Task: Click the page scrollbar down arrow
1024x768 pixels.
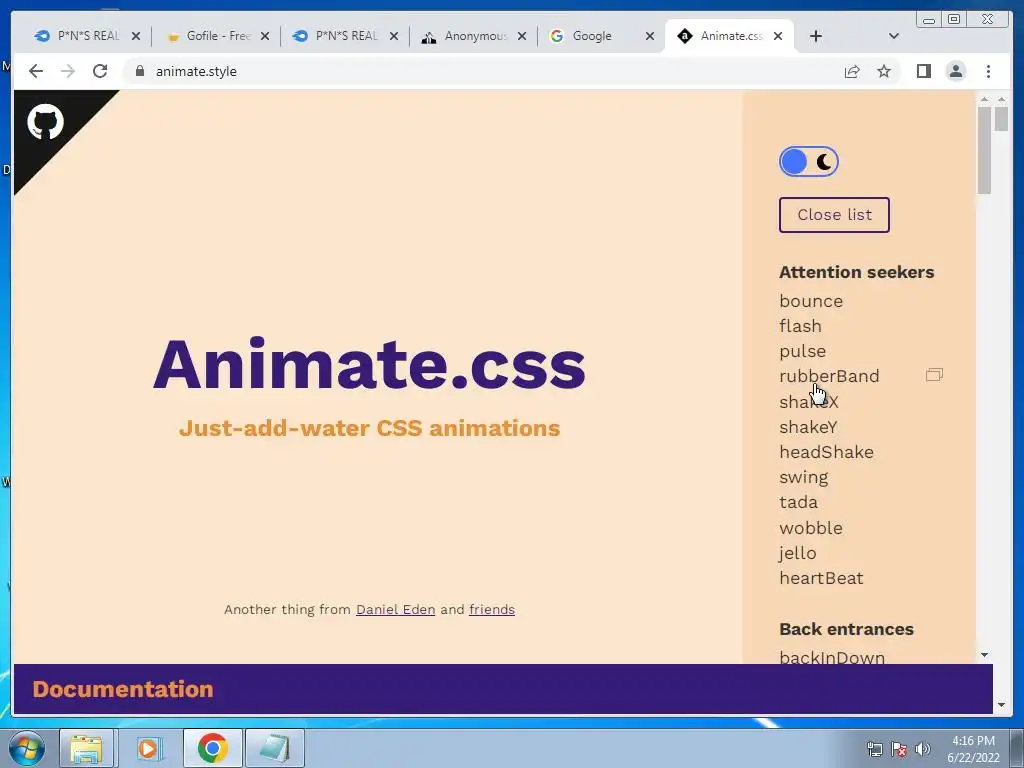Action: 1001,705
